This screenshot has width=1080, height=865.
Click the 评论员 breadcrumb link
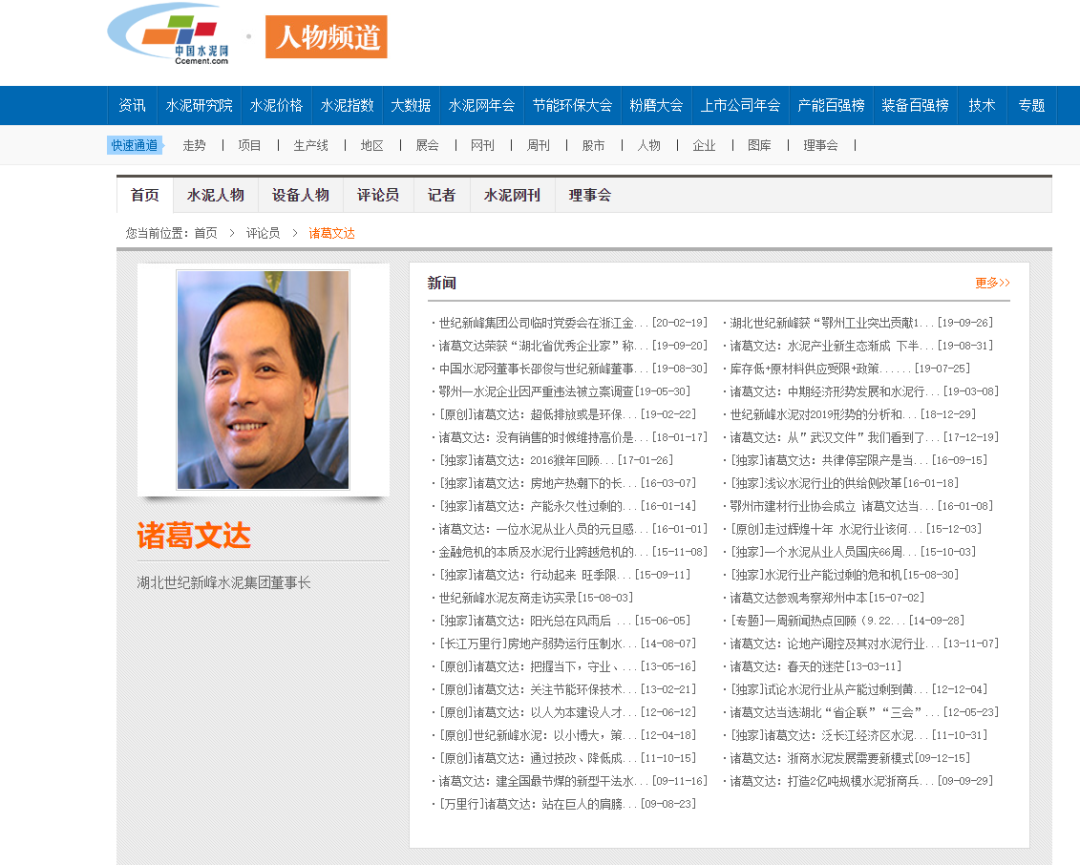(263, 233)
